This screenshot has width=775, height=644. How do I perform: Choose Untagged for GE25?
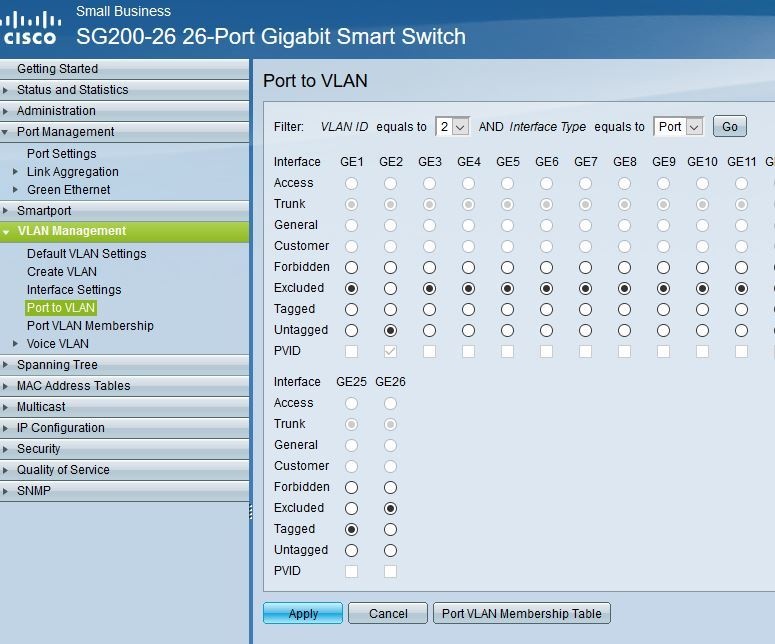coord(351,550)
